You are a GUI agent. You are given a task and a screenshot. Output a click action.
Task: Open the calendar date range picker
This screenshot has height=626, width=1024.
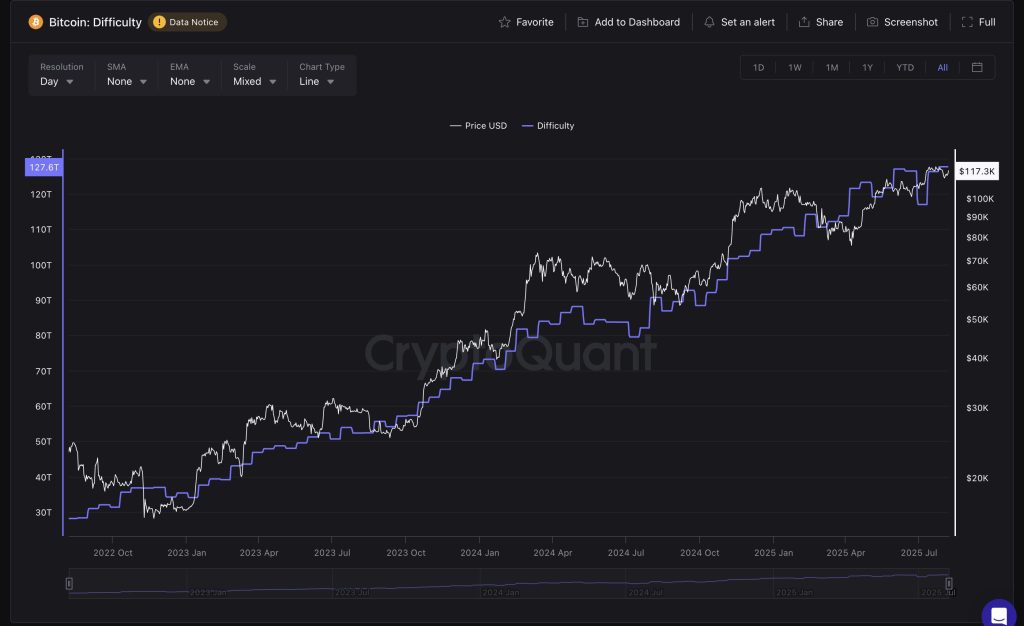pos(977,68)
